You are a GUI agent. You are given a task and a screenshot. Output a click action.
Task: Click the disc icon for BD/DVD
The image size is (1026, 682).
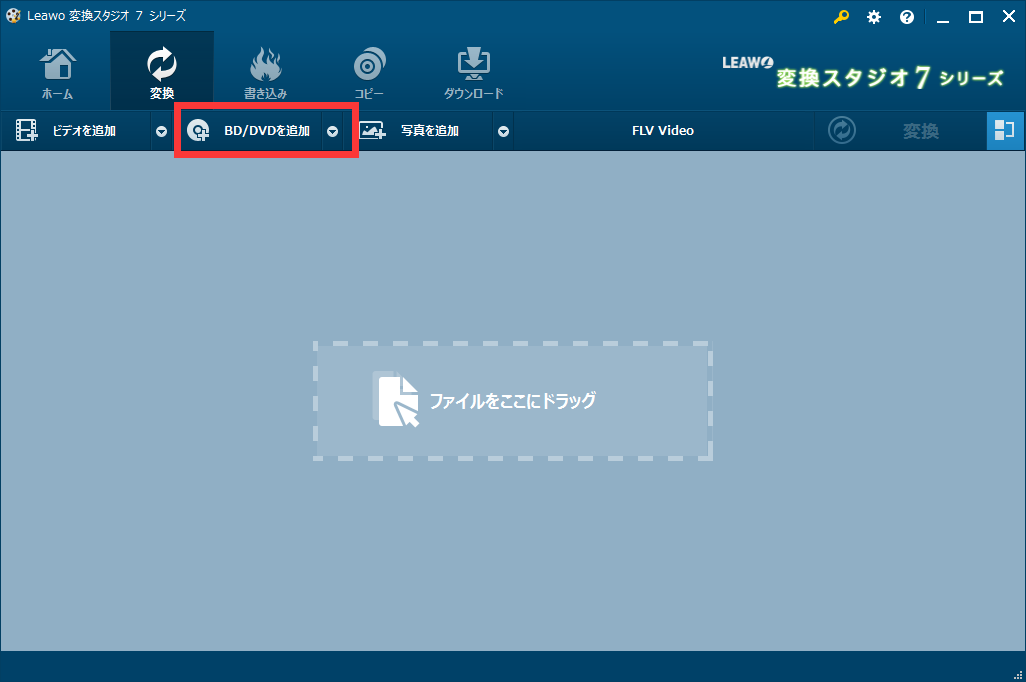coord(199,131)
